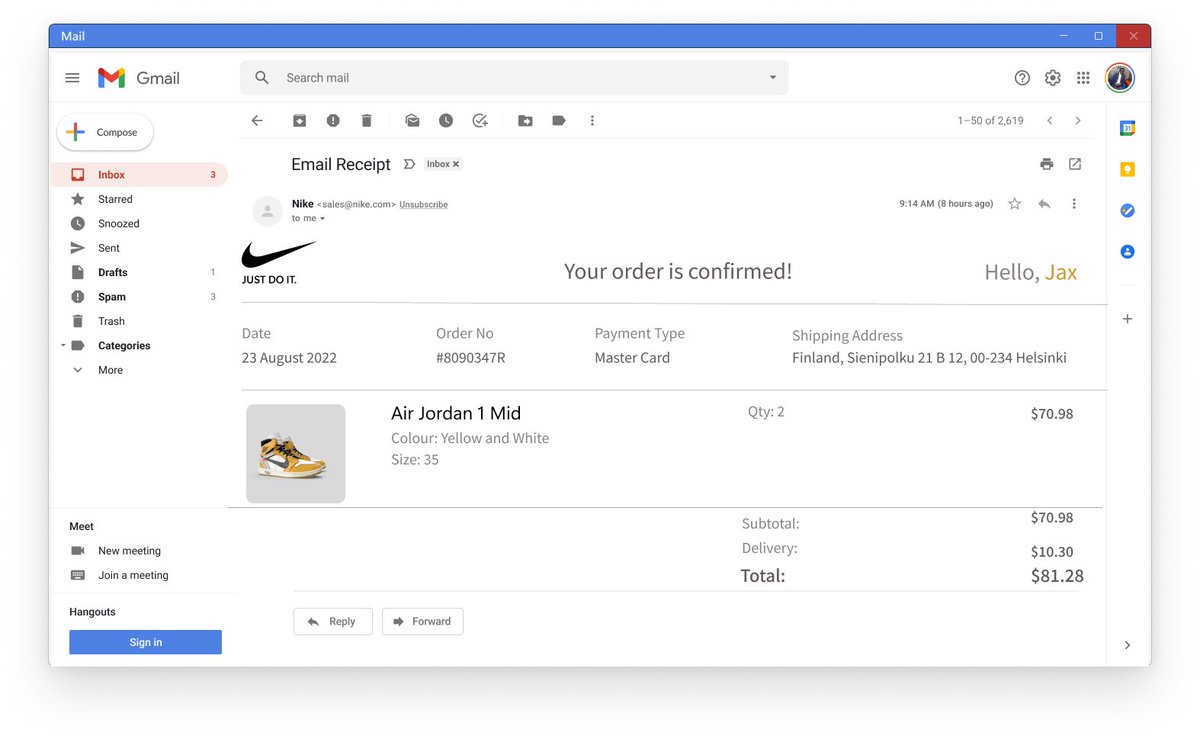Screen dimensions: 1200x739
Task: Click the Air Jordan shoe thumbnail
Action: [296, 453]
